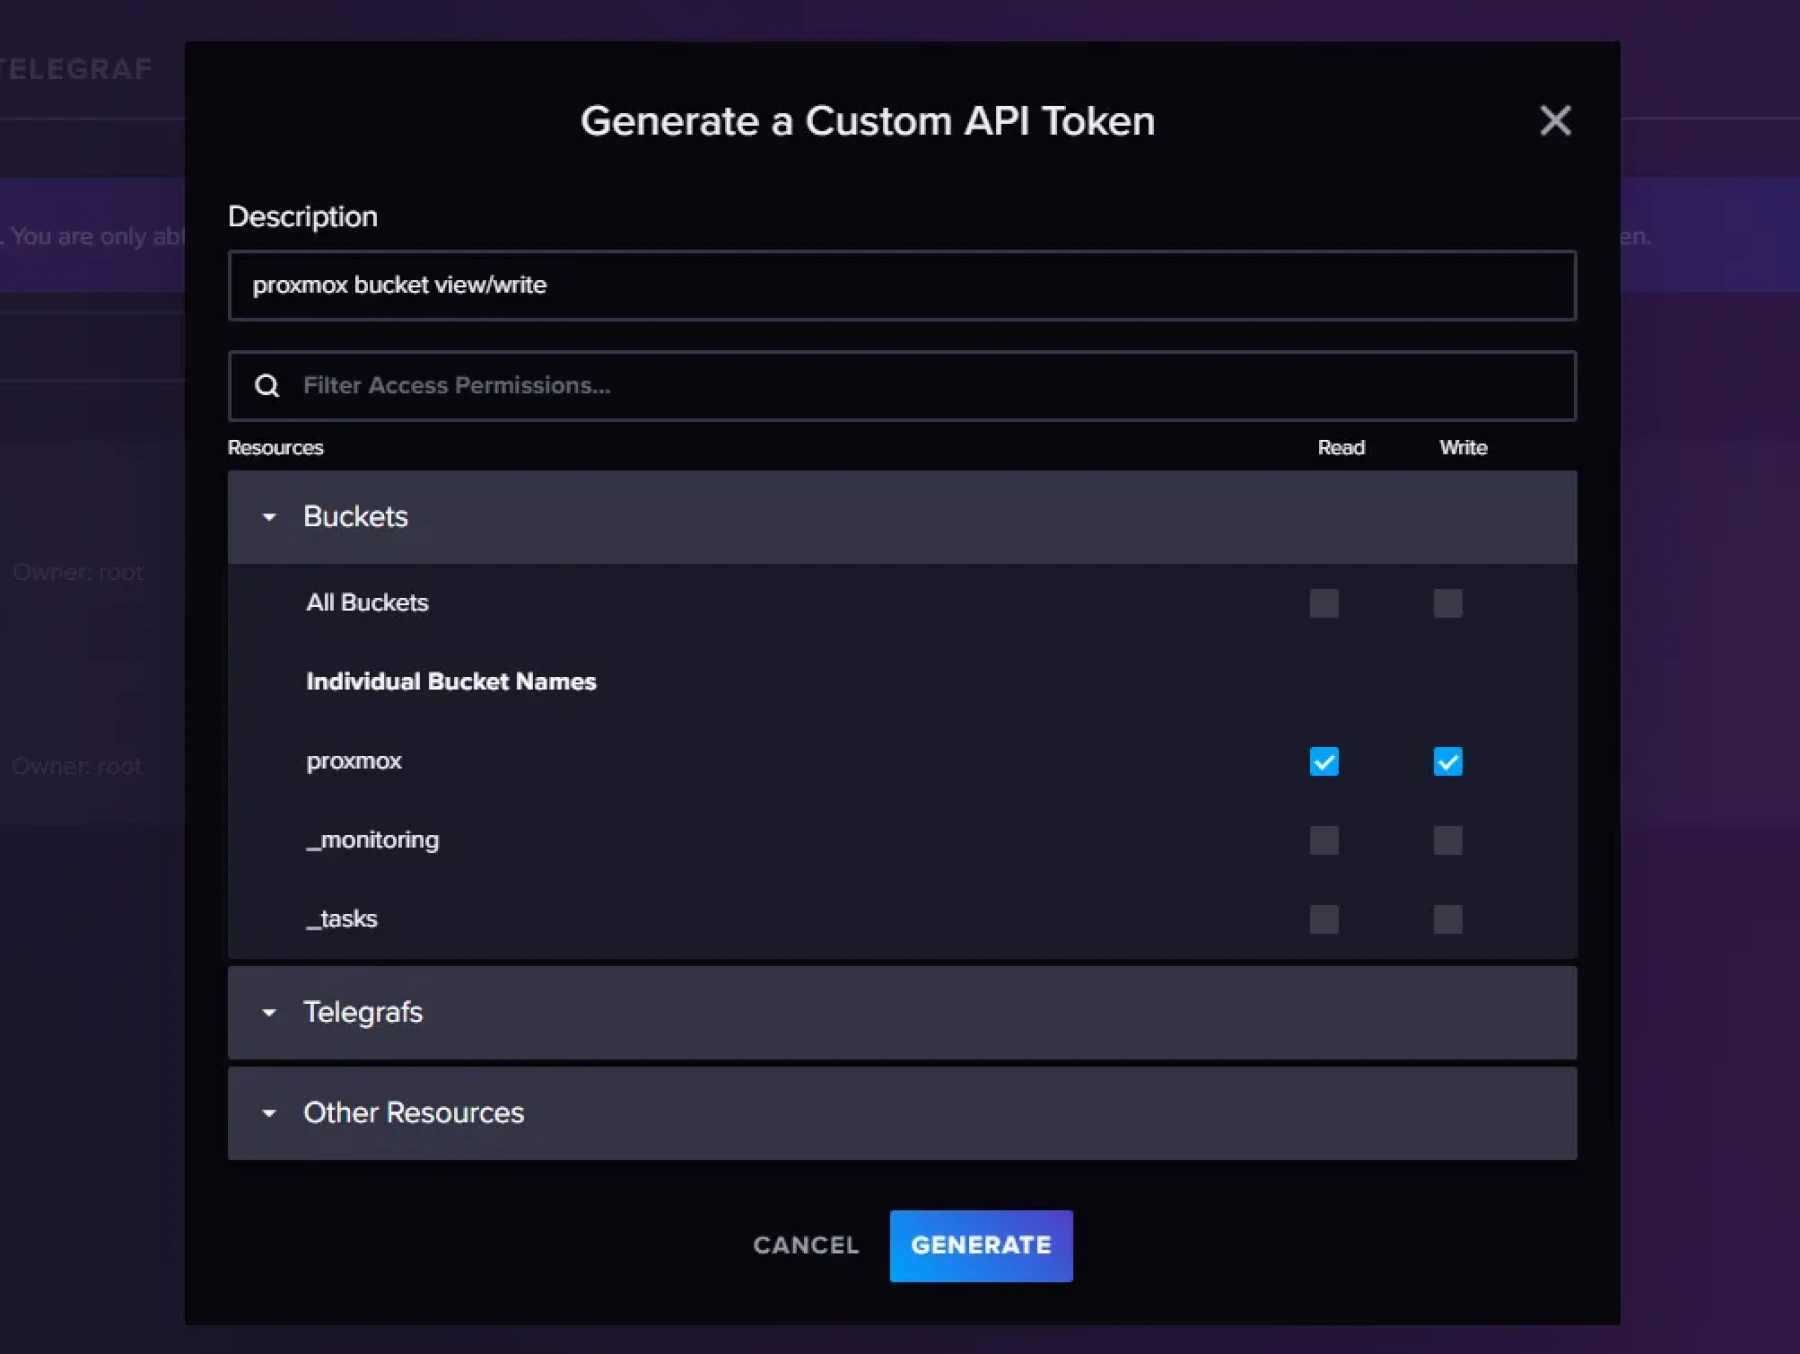The height and width of the screenshot is (1354, 1800).
Task: Click into the Description text field
Action: coord(900,286)
